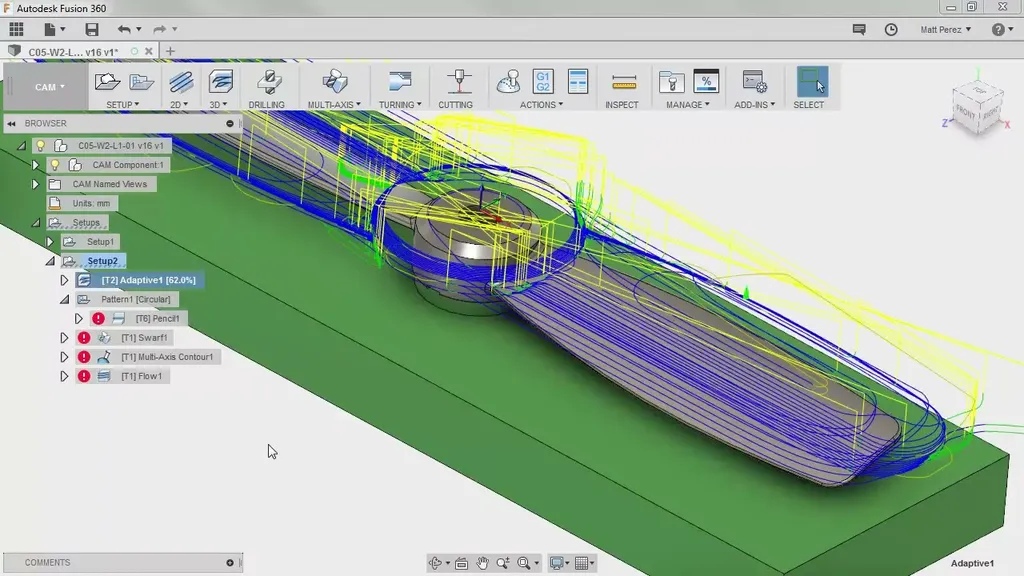
Task: Open the Matt Perez account menu
Action: (x=945, y=30)
